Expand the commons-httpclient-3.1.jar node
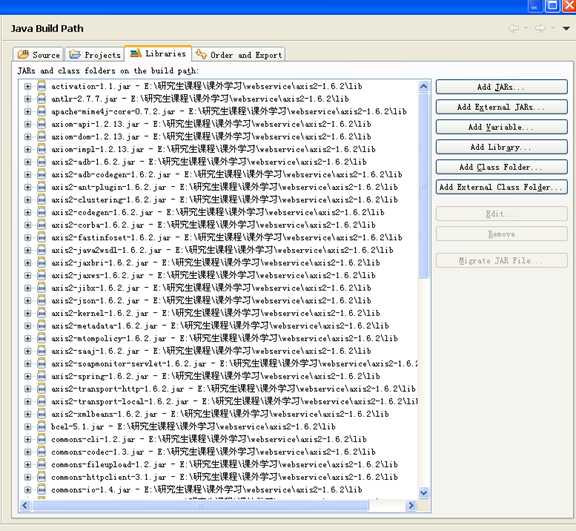Screen dimensions: 576x531 point(28,477)
